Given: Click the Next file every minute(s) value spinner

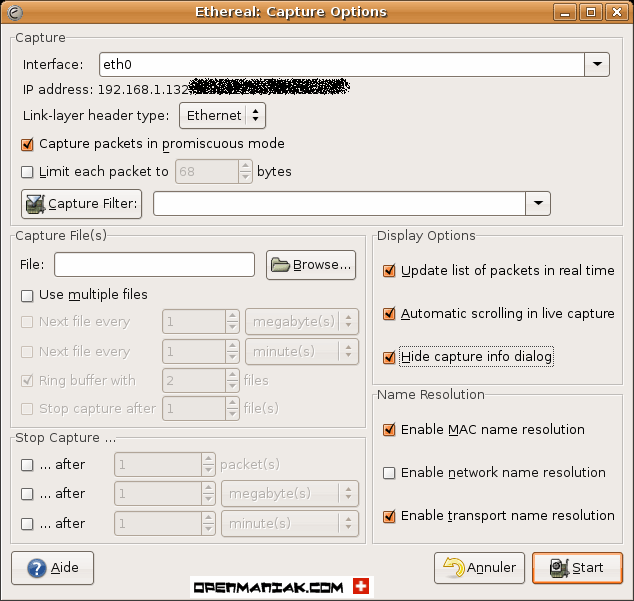Looking at the screenshot, I should click(201, 351).
